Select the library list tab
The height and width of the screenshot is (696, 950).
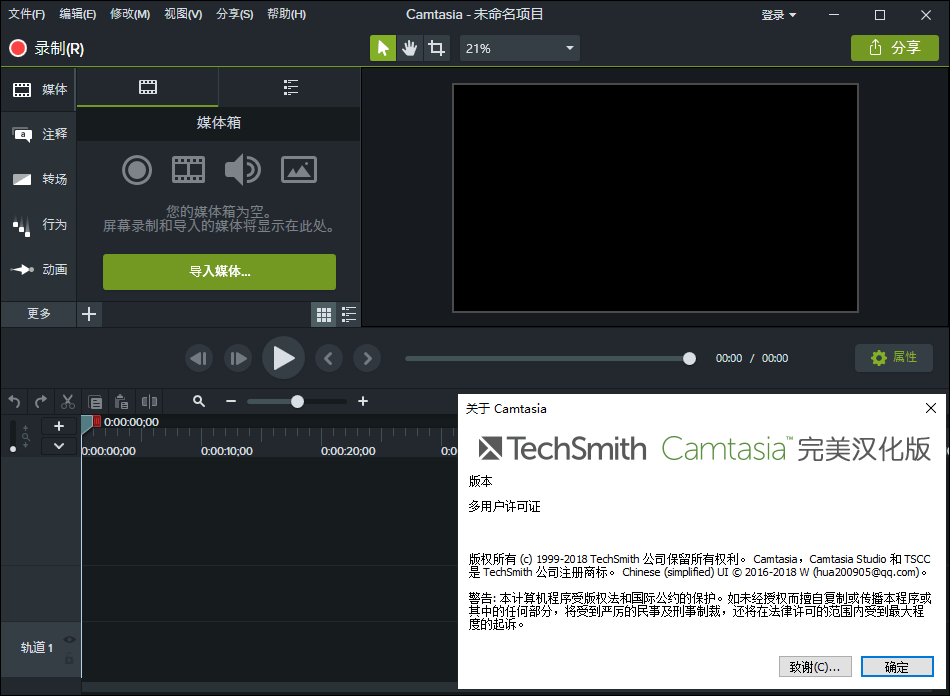point(290,87)
